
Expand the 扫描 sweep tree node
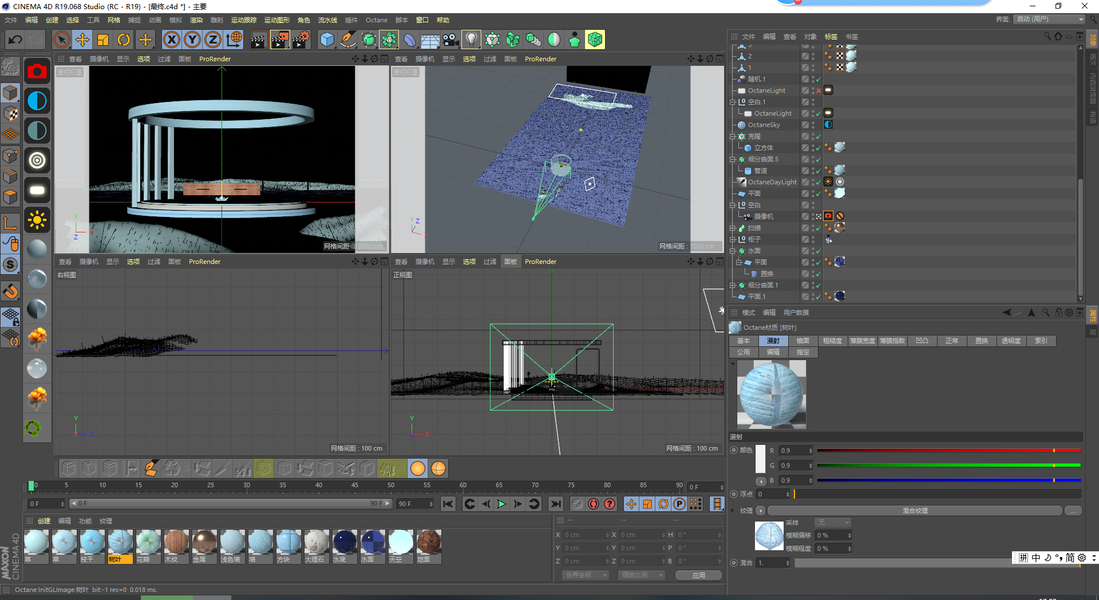pos(733,228)
